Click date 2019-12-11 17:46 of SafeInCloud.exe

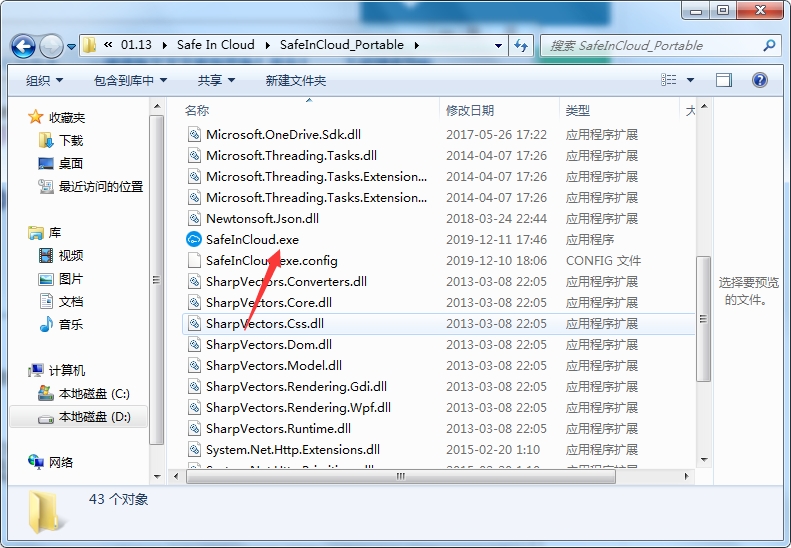click(x=496, y=239)
